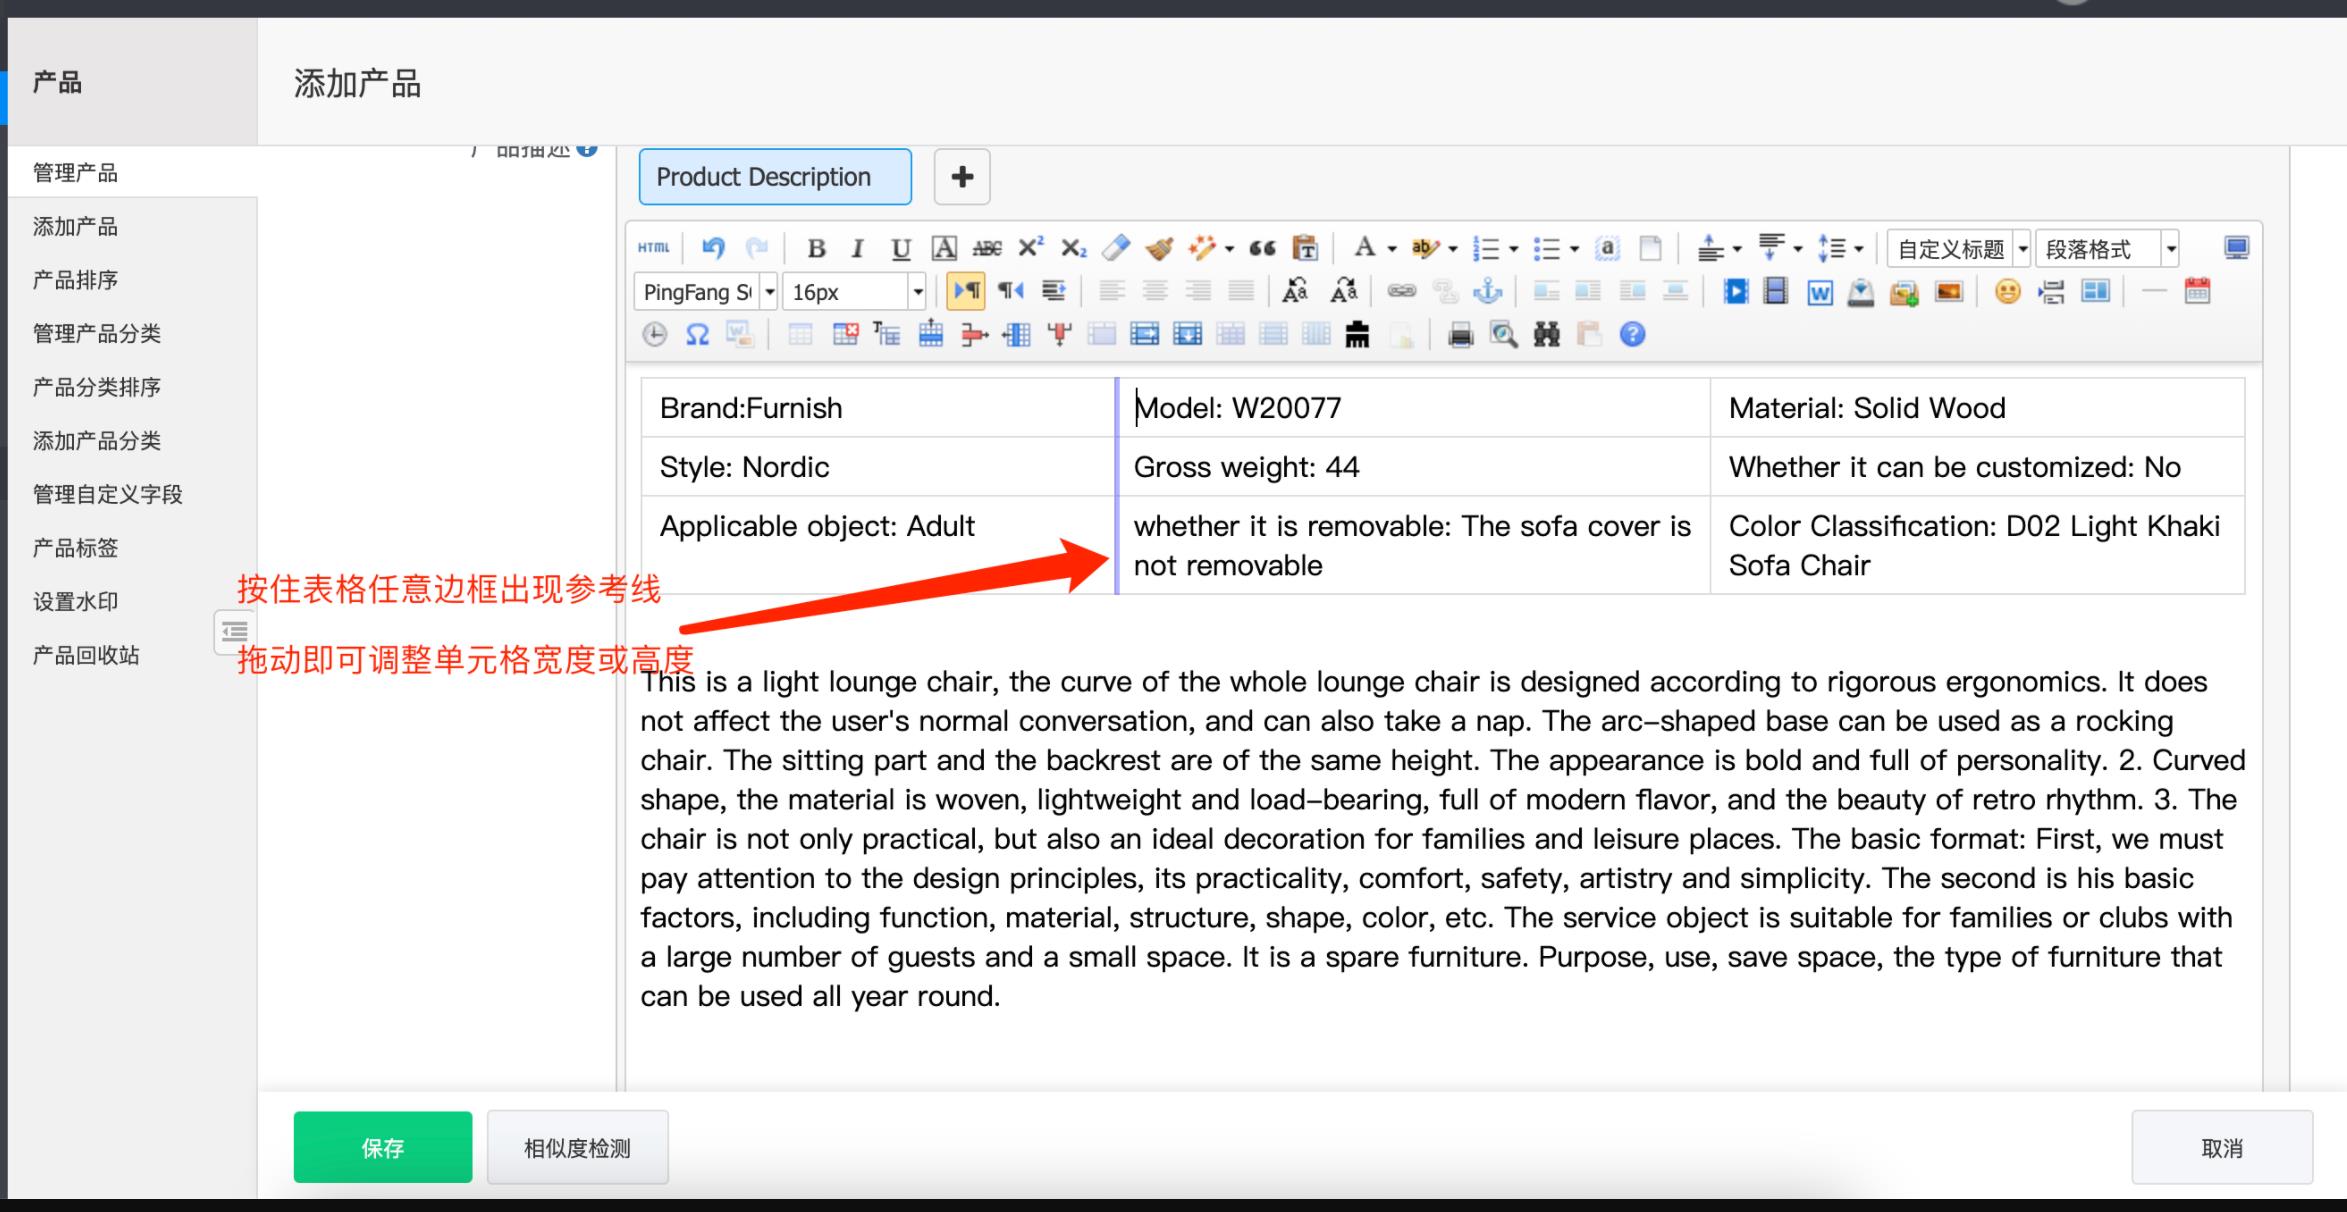Image resolution: width=2347 pixels, height=1212 pixels.
Task: Click the printer icon
Action: pos(1460,334)
